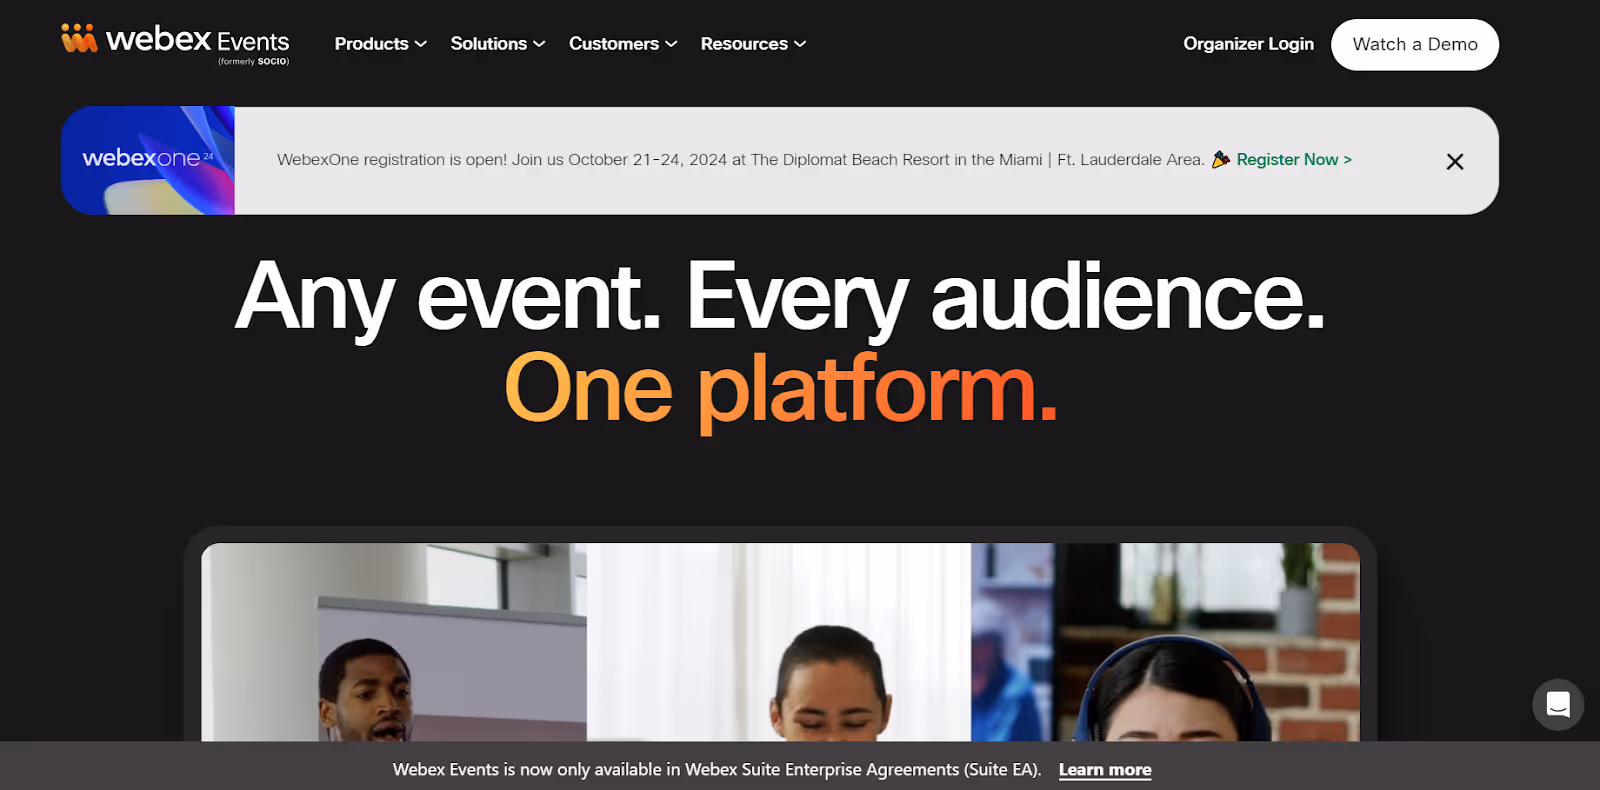Expand the Resources dropdown chevron
This screenshot has width=1600, height=790.
click(800, 44)
